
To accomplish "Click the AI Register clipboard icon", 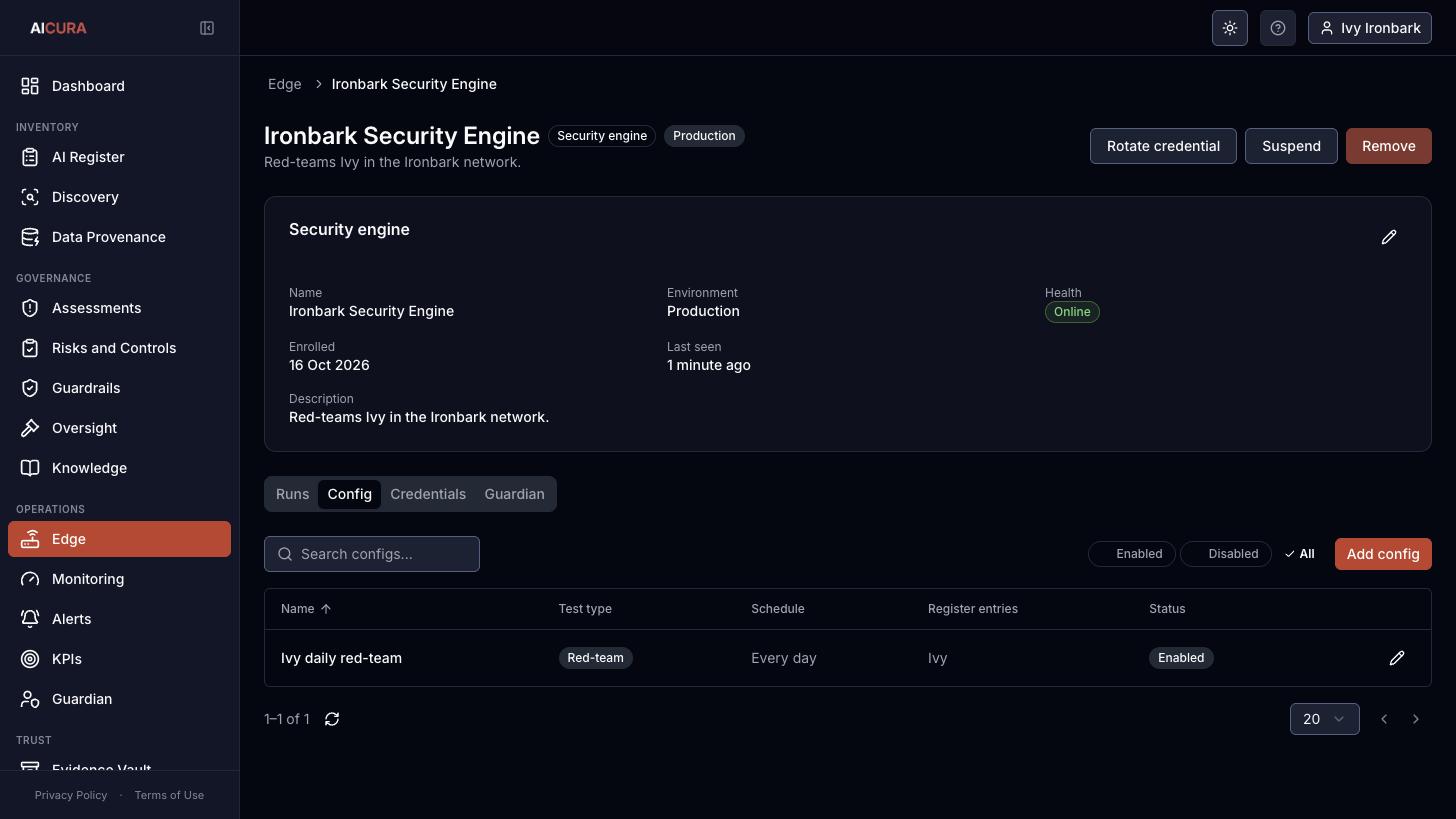I will tap(30, 157).
